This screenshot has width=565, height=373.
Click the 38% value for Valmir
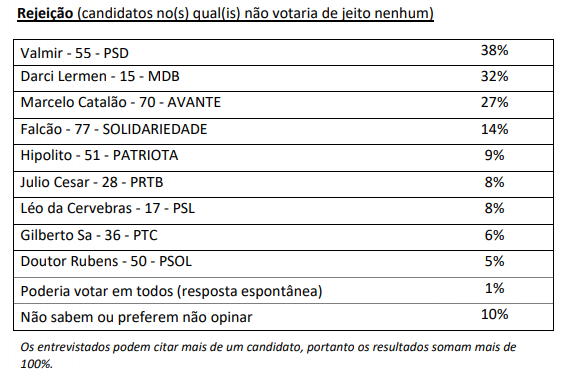click(x=494, y=50)
